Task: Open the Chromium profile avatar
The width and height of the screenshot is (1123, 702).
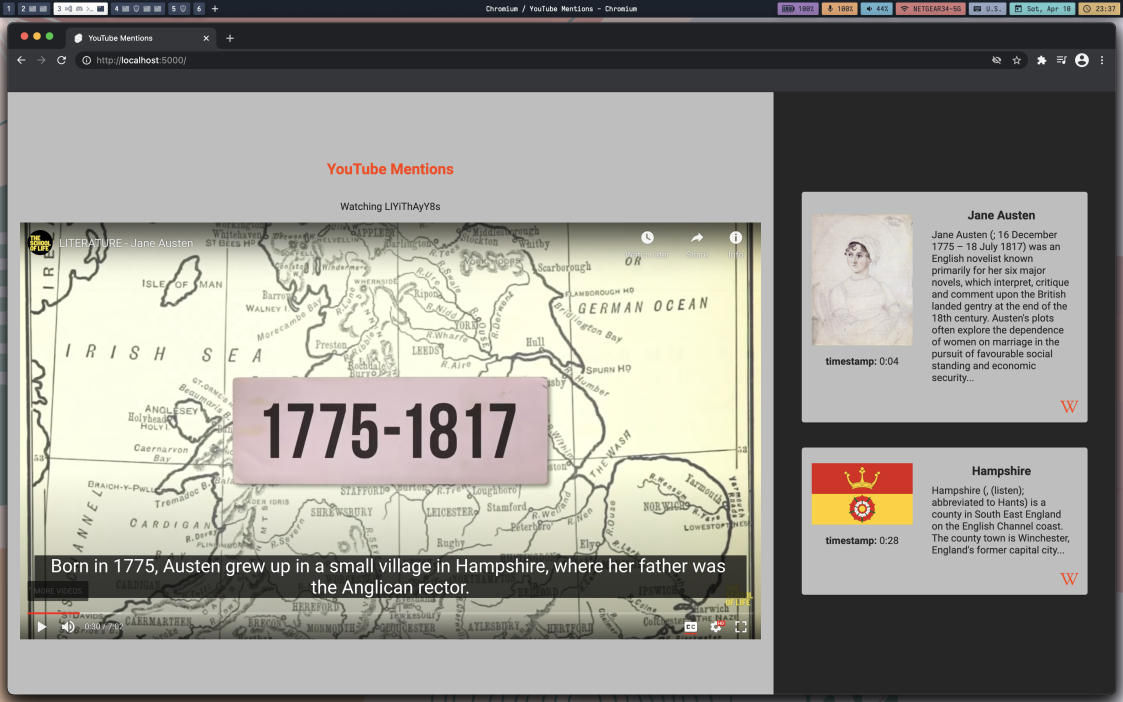Action: [x=1081, y=60]
